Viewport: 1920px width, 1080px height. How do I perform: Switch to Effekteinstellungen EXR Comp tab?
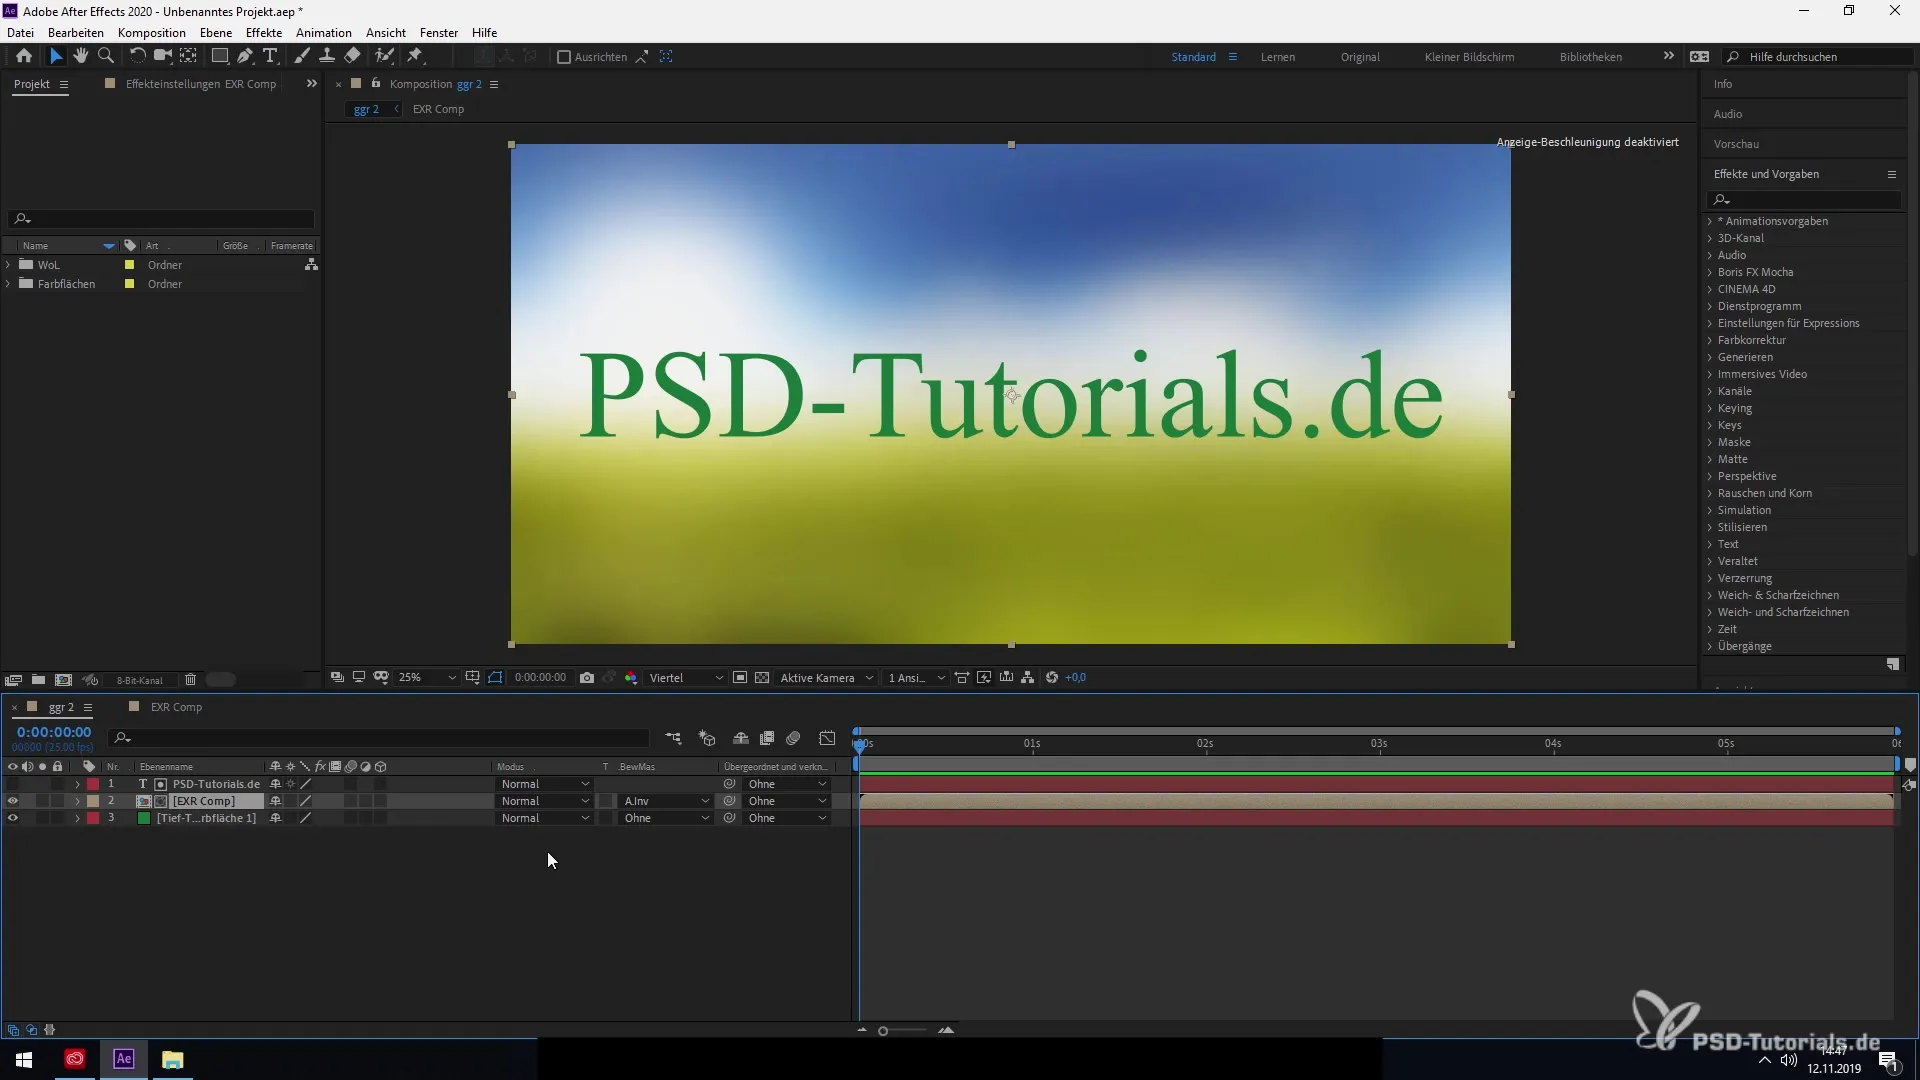pyautogui.click(x=201, y=84)
